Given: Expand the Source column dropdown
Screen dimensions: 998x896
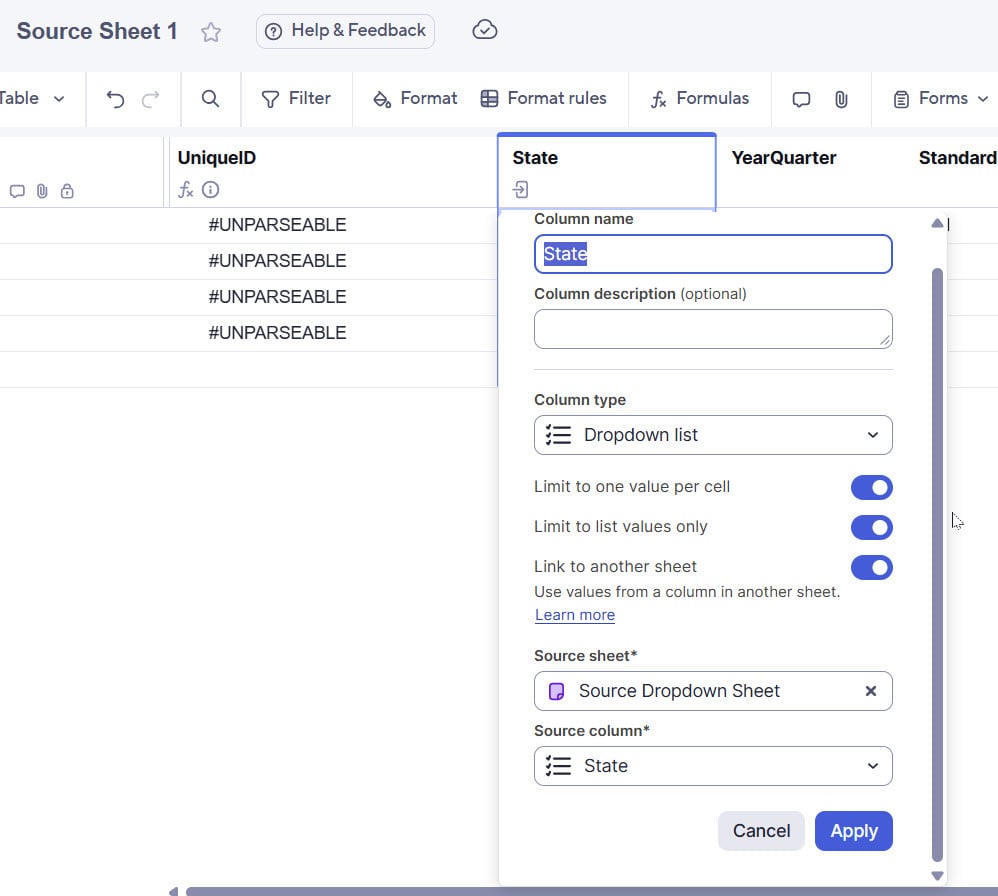Looking at the screenshot, I should tap(713, 766).
